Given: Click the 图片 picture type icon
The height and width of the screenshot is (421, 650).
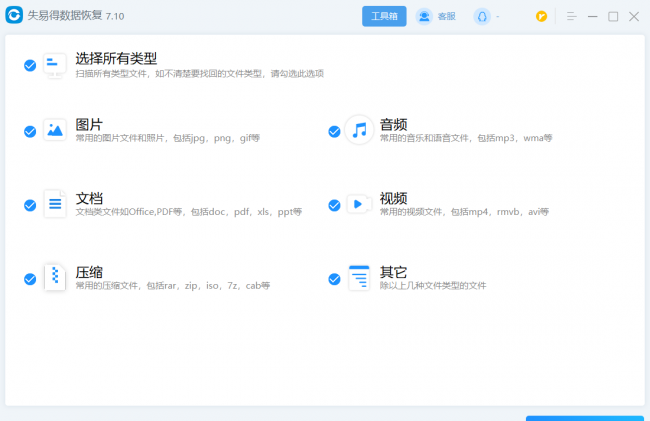Looking at the screenshot, I should 55,130.
